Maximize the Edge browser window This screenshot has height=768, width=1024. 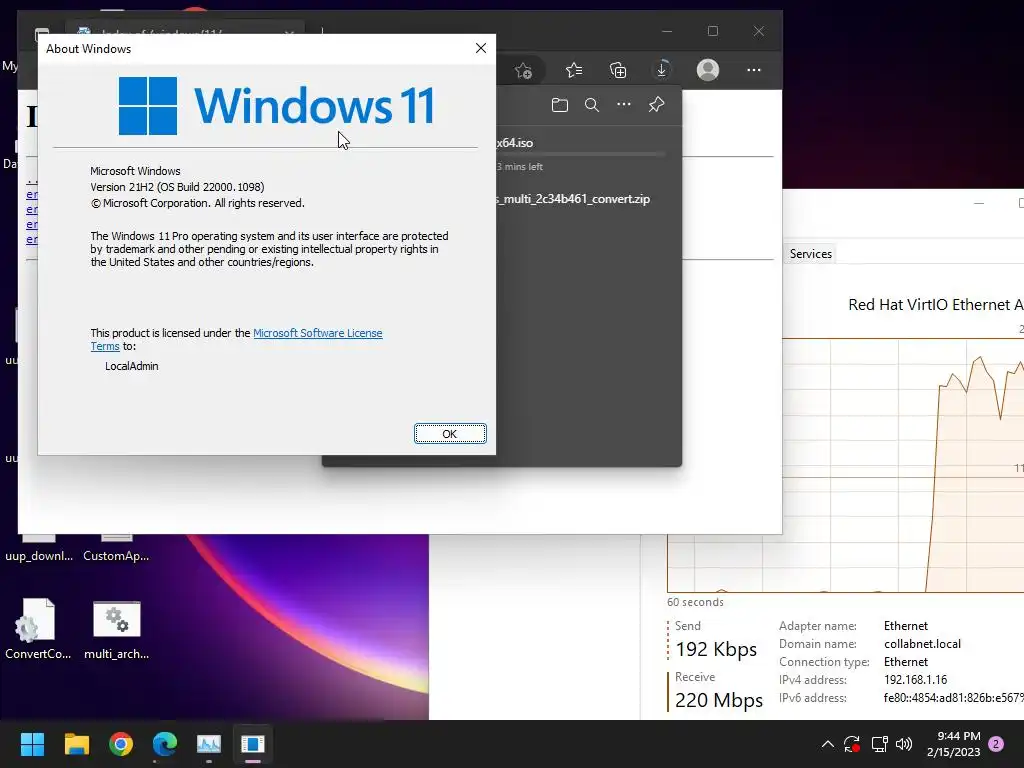click(x=712, y=31)
